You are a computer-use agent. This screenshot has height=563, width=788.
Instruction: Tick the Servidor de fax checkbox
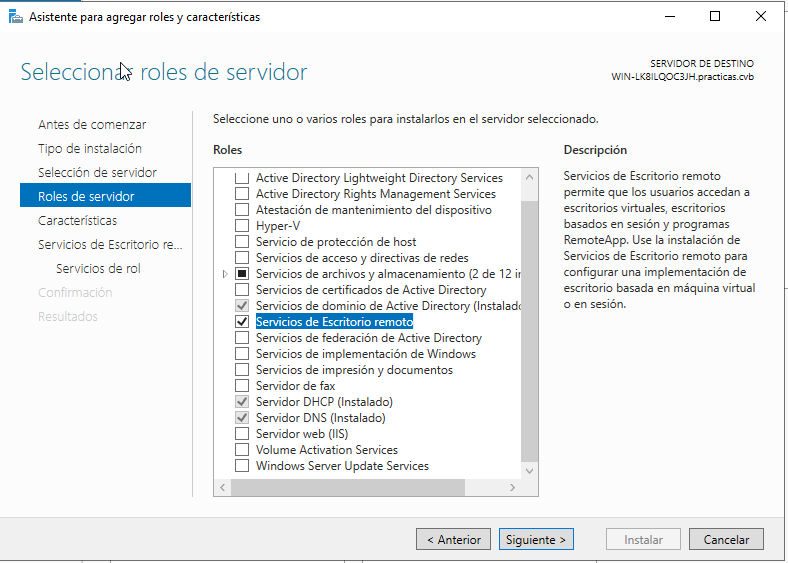click(x=242, y=386)
